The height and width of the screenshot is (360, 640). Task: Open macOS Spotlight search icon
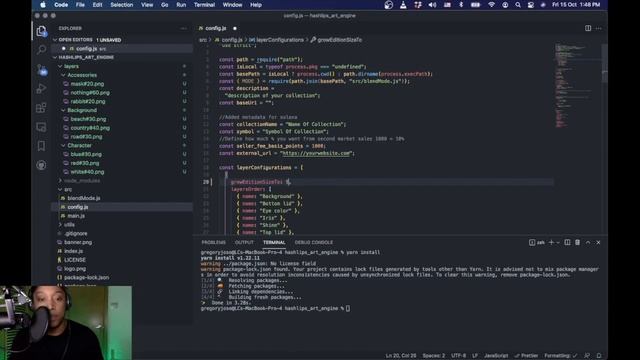(518, 5)
